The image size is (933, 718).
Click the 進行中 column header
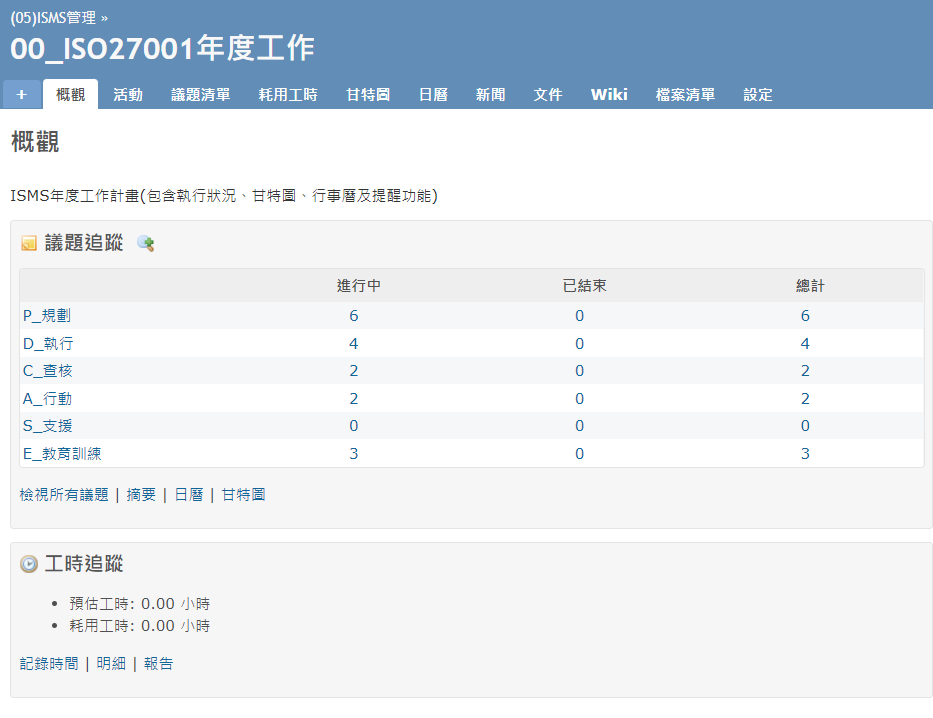point(359,286)
